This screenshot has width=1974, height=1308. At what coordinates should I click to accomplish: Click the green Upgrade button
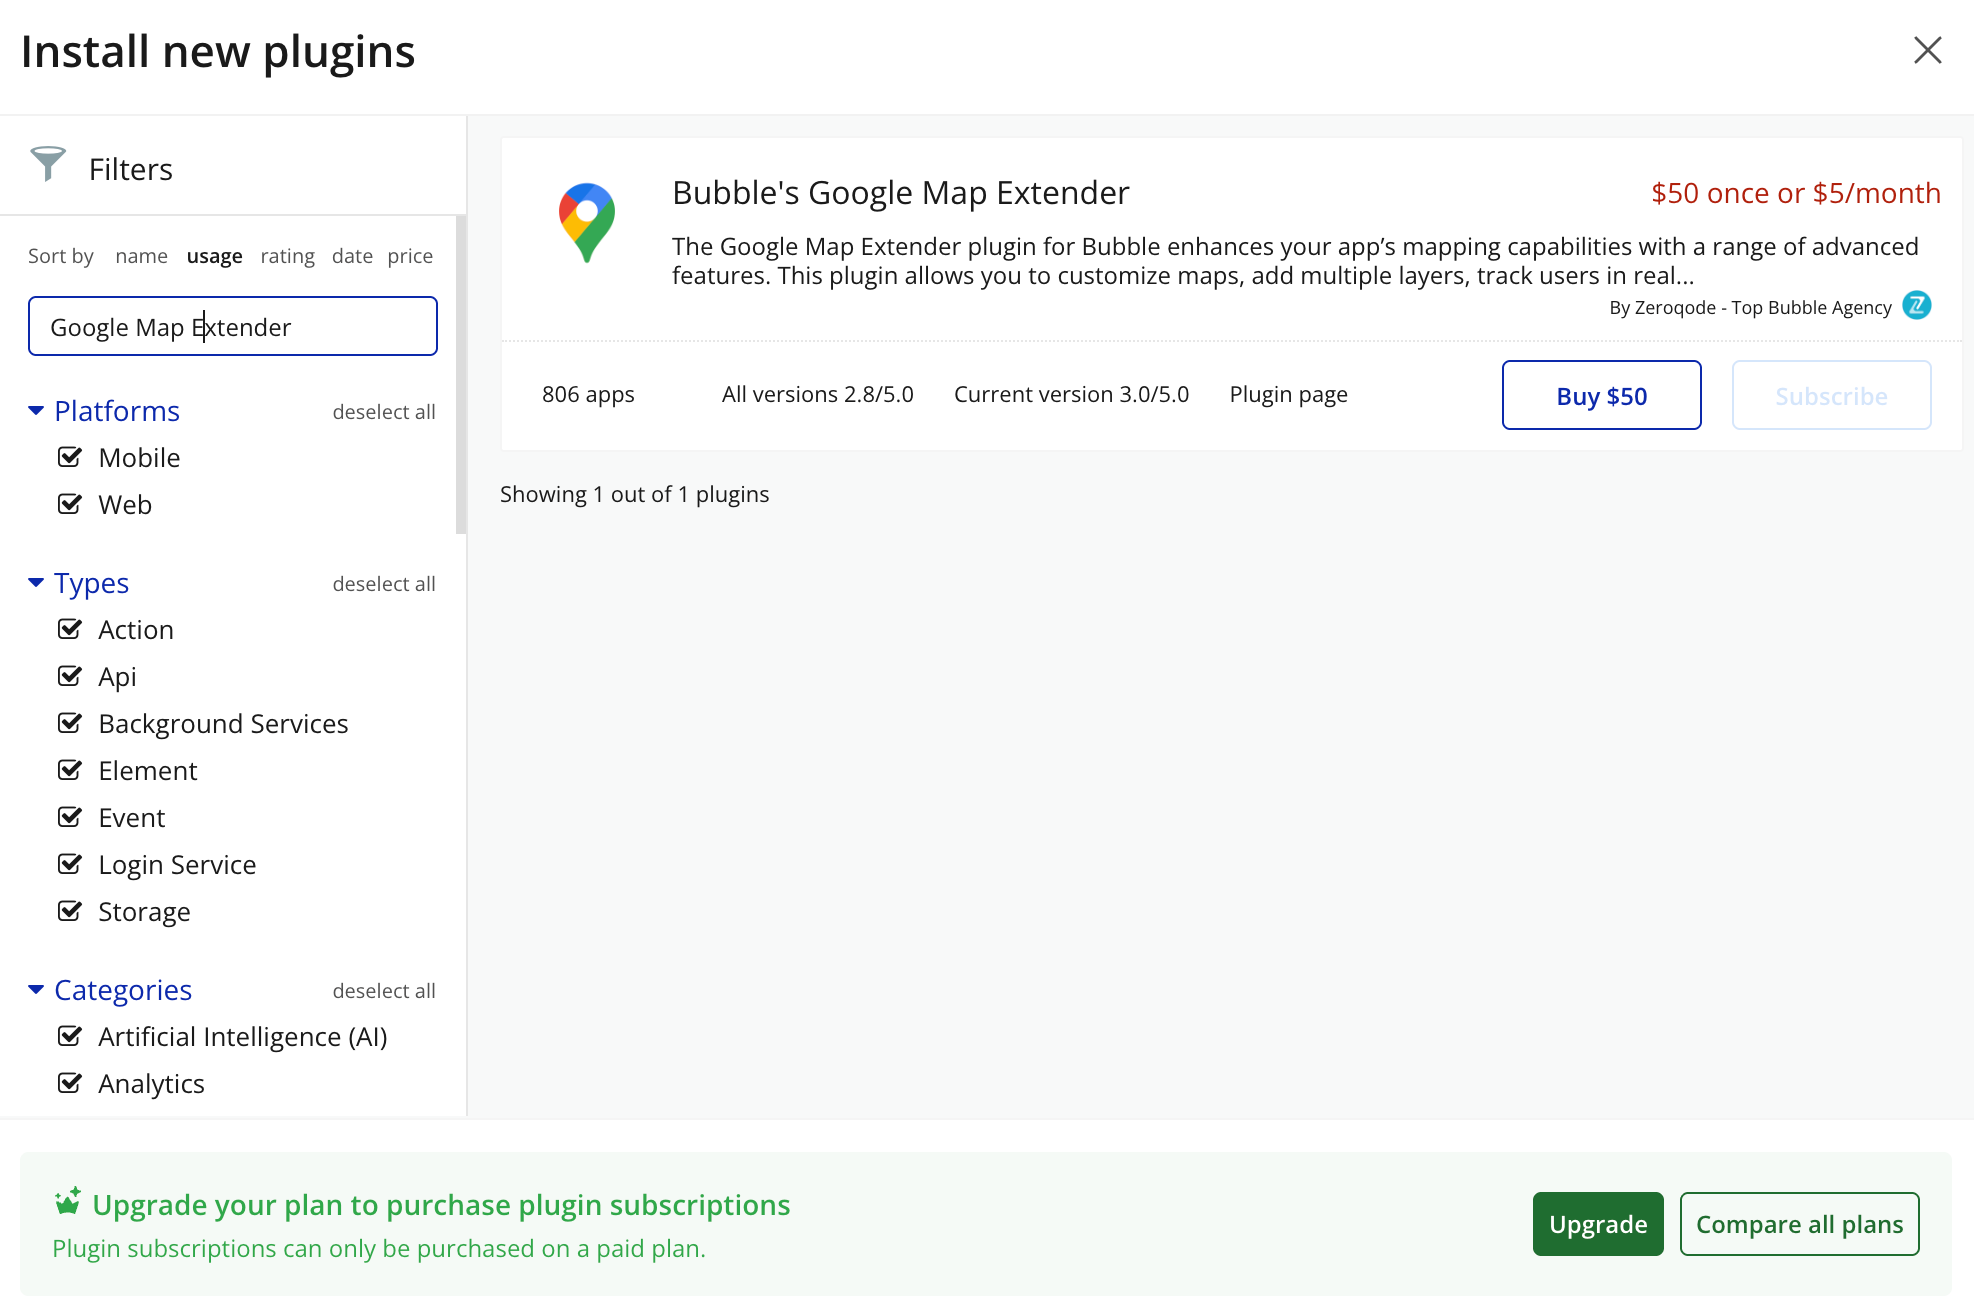coord(1597,1224)
